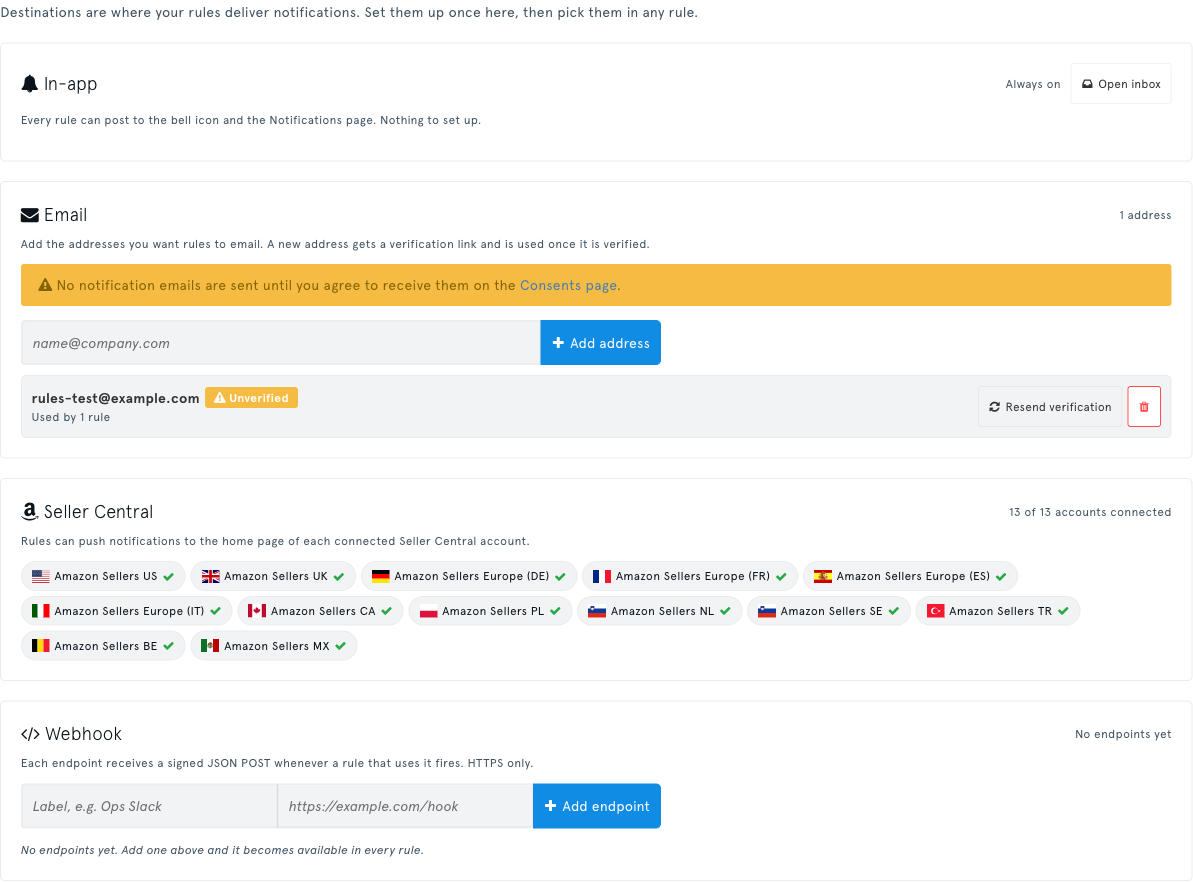Select the Amazon Sellers PL label
The image size is (1193, 882).
click(493, 611)
